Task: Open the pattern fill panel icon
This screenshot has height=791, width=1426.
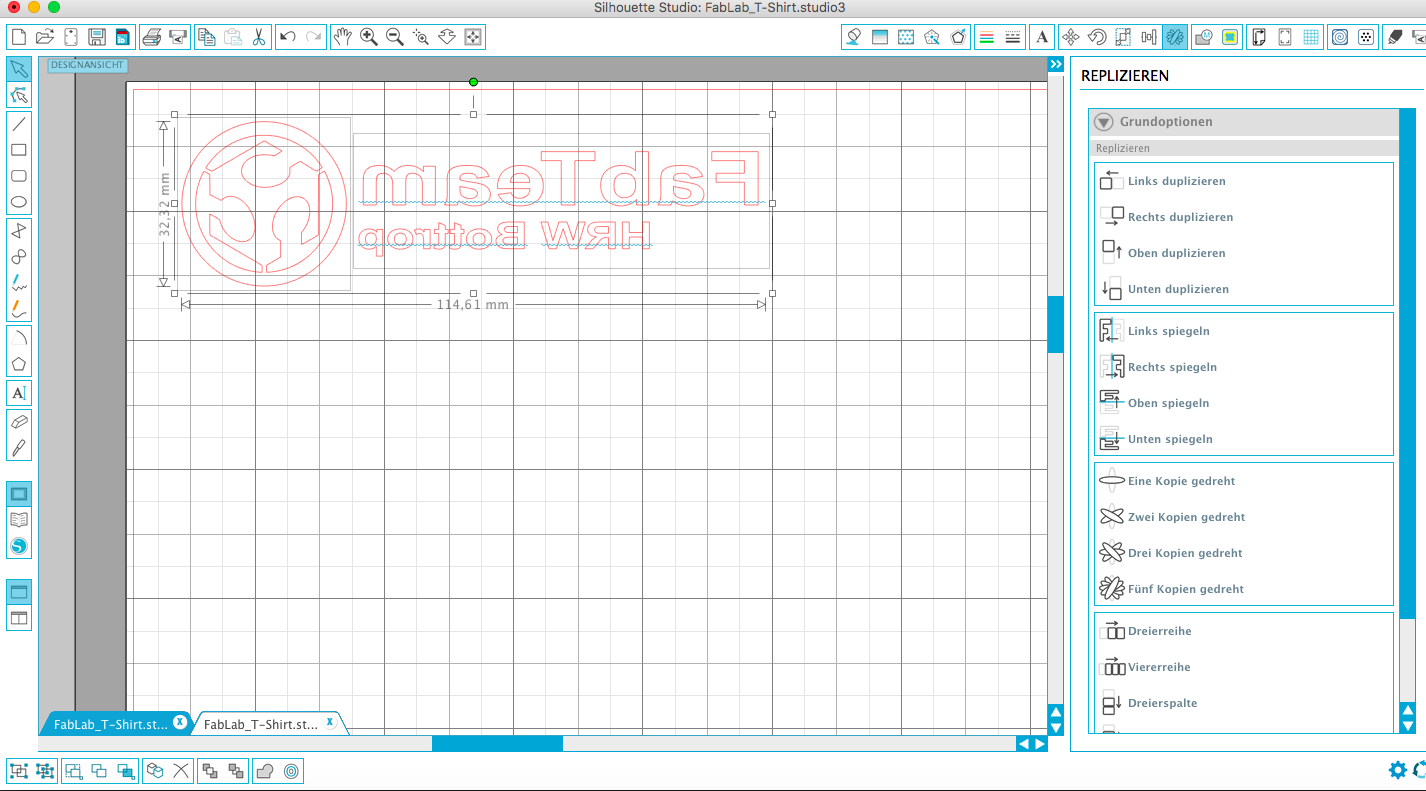Action: [x=906, y=37]
